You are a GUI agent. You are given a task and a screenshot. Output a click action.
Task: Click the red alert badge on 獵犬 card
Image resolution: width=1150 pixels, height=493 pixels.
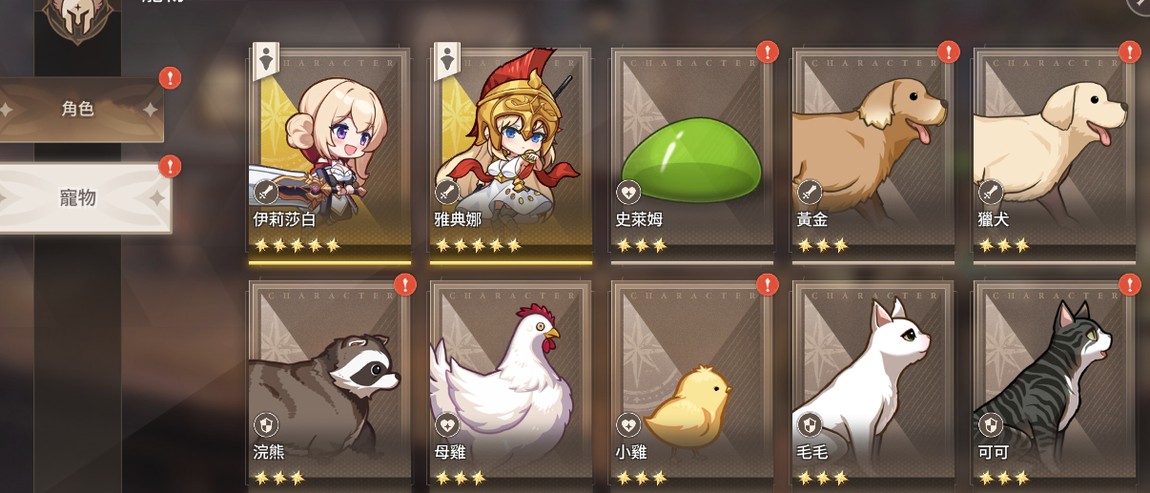click(x=1129, y=52)
